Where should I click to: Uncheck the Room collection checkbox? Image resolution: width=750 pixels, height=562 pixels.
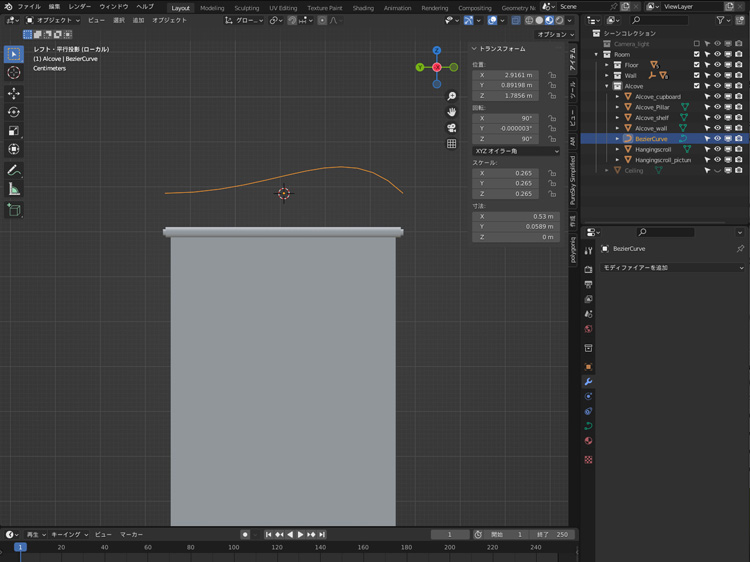[x=698, y=54]
